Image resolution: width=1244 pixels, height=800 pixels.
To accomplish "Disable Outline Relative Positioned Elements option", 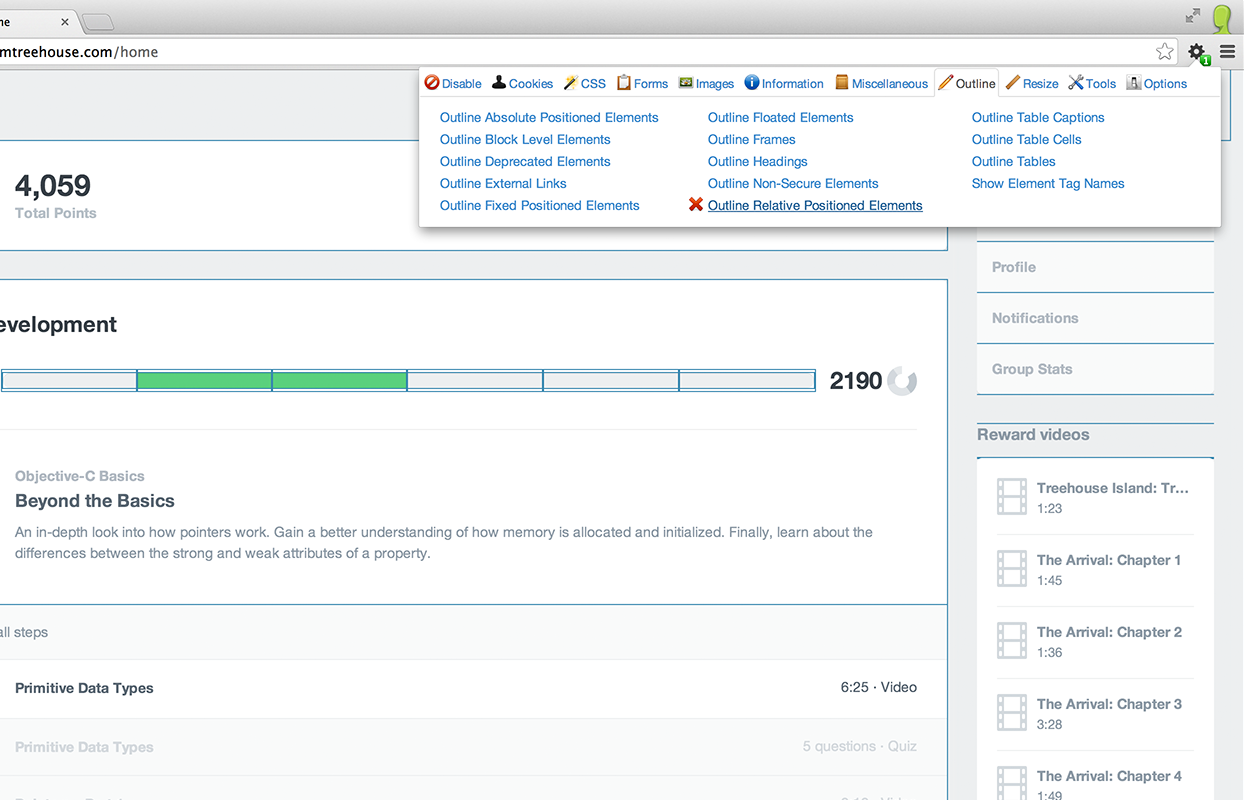I will click(814, 206).
